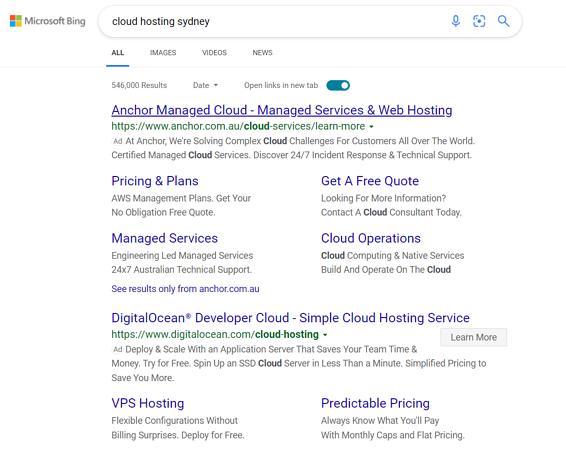
Task: Open Anchor Managed Cloud result title
Action: tap(282, 110)
